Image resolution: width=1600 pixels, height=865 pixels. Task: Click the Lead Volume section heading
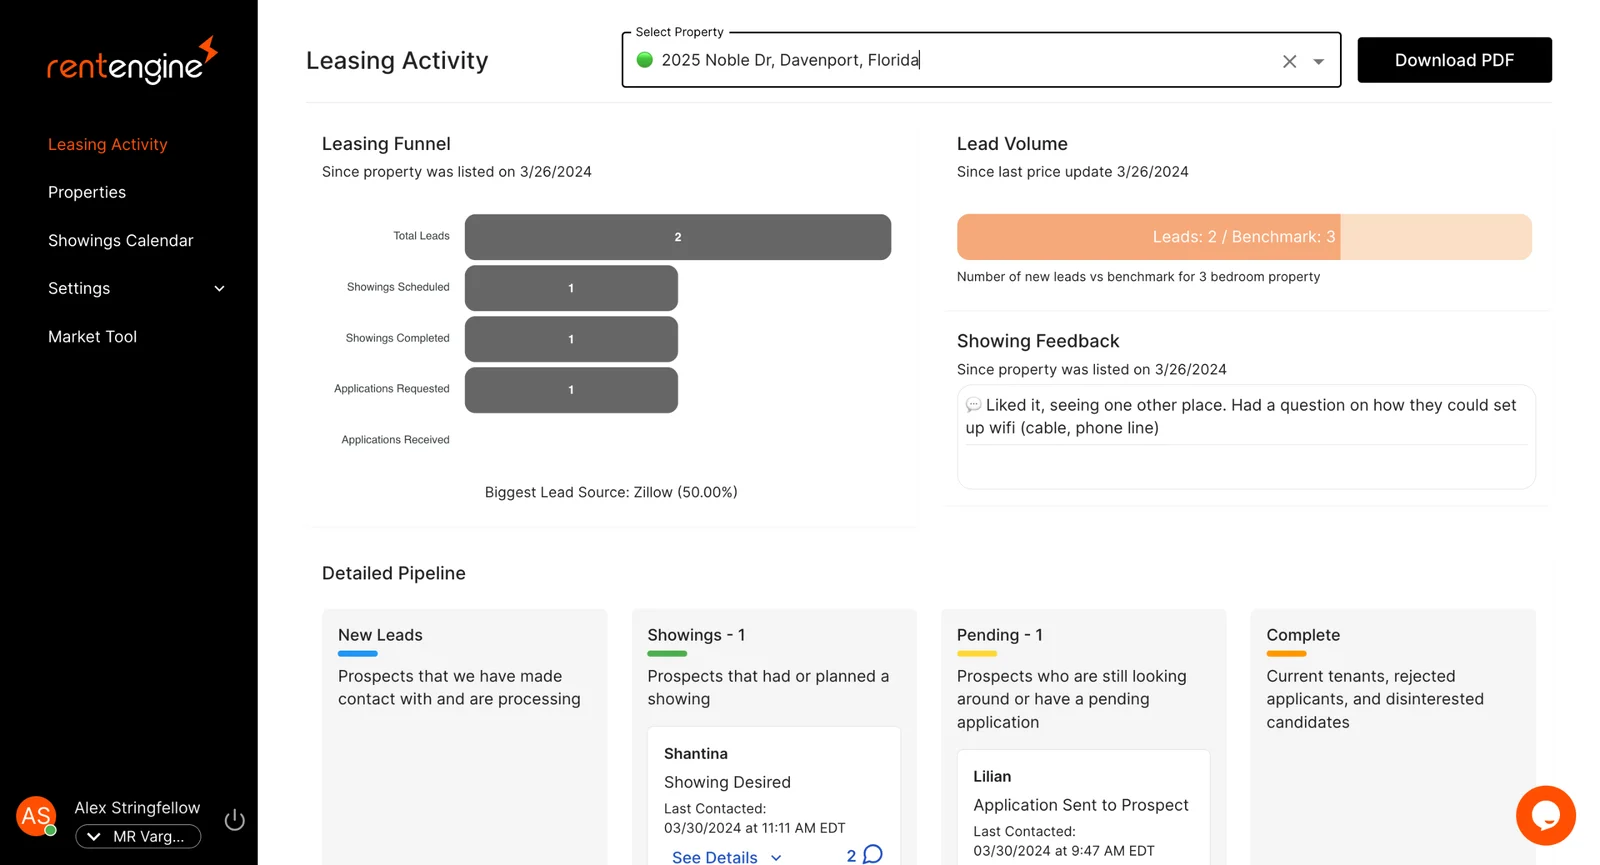(x=1012, y=144)
